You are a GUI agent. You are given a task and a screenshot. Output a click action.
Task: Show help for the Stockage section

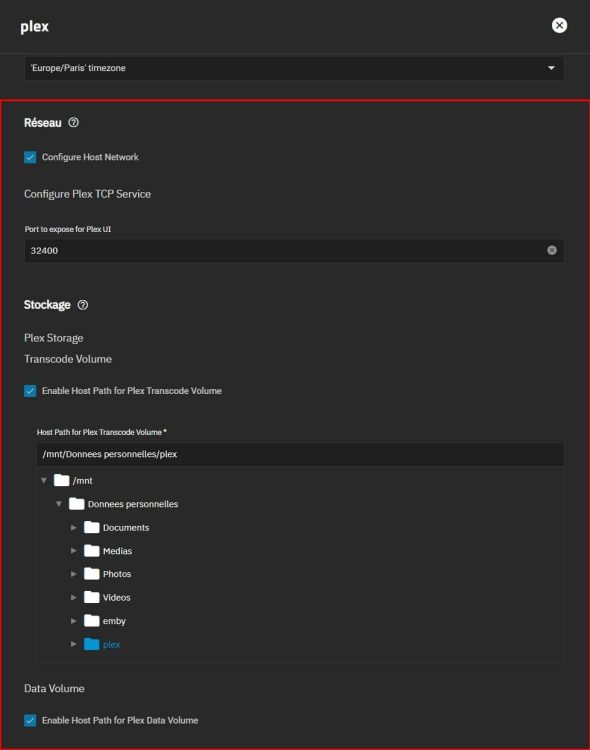83,305
